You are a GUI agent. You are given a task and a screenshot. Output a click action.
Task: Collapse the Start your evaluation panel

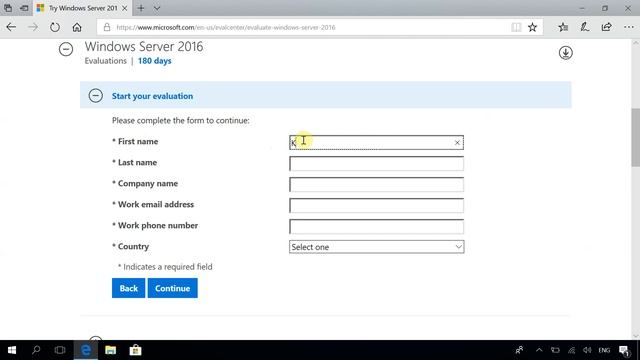(96, 96)
